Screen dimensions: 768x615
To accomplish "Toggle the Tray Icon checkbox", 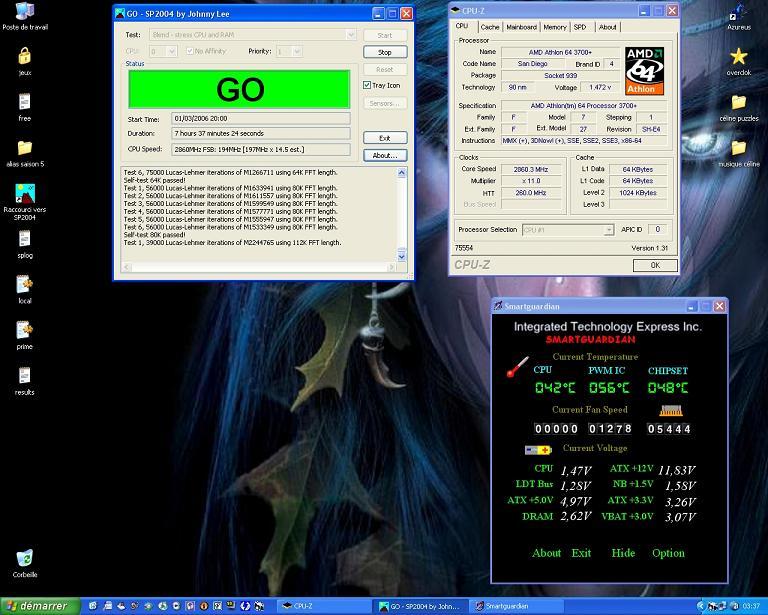I will [x=367, y=85].
